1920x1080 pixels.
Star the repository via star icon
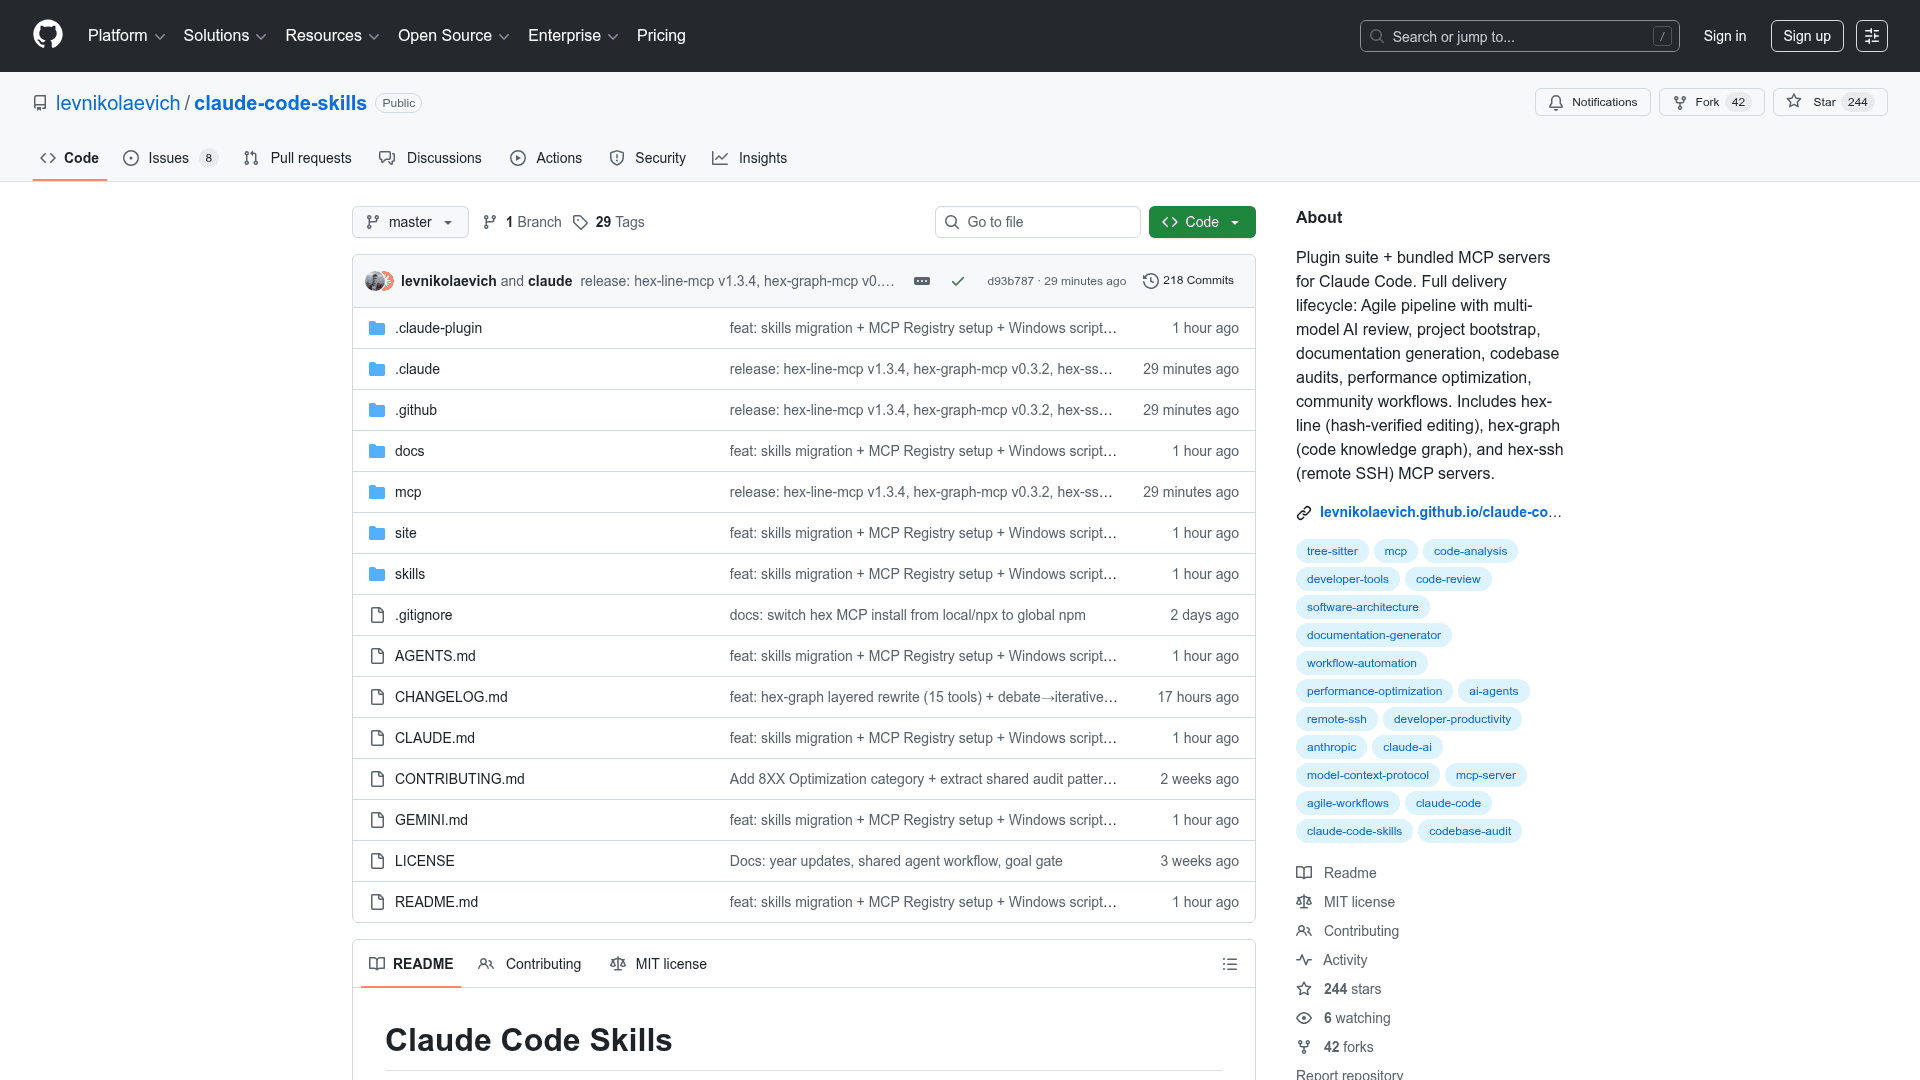tap(1794, 102)
